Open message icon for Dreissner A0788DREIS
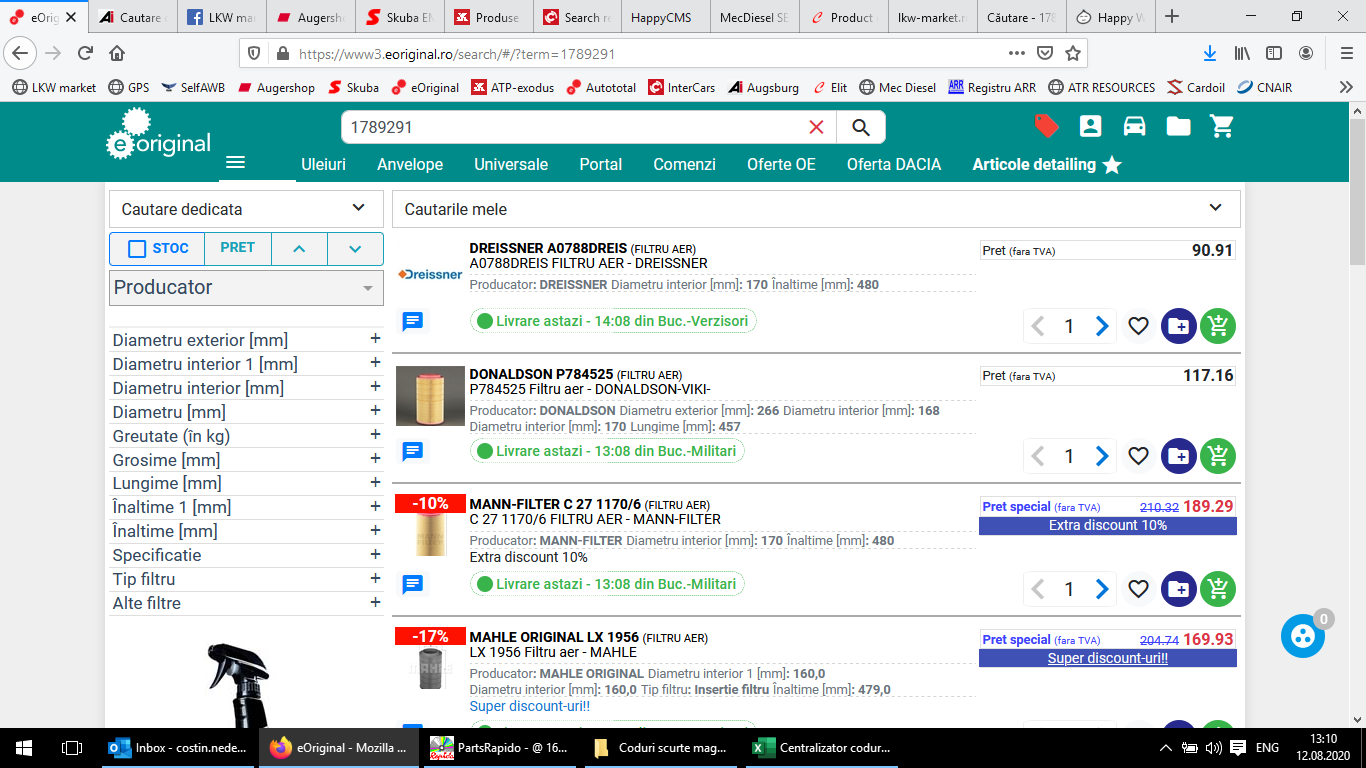Screen dimensions: 1366x768 pyautogui.click(x=412, y=321)
